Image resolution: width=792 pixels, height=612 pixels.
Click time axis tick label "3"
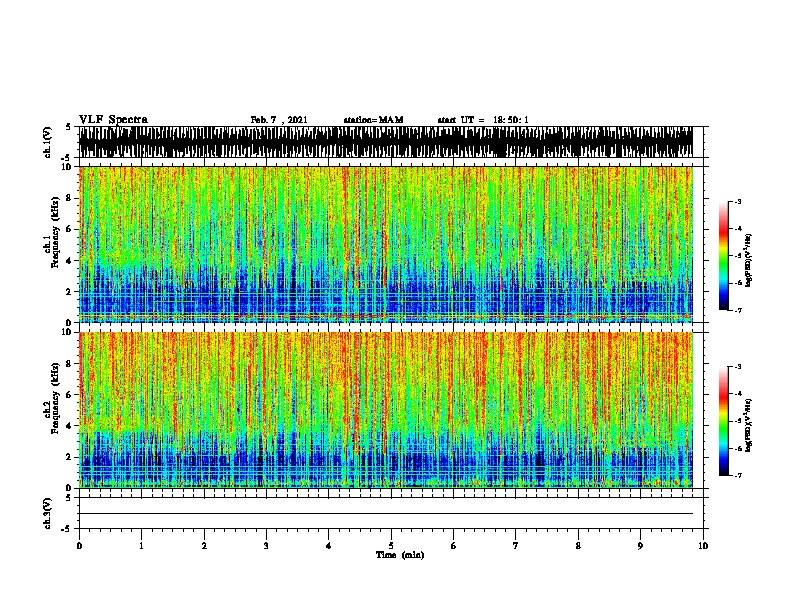pos(266,546)
